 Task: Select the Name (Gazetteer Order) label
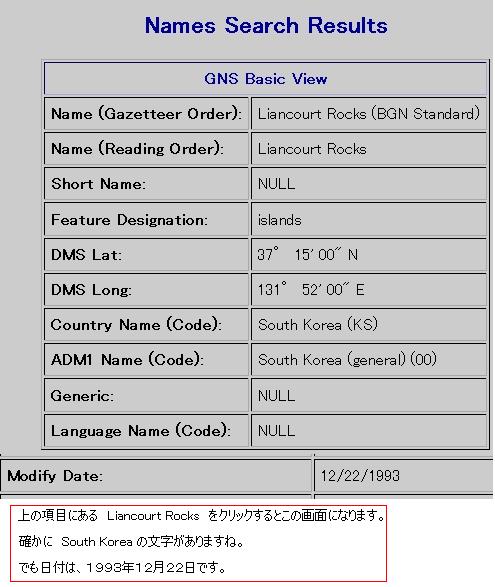point(146,113)
